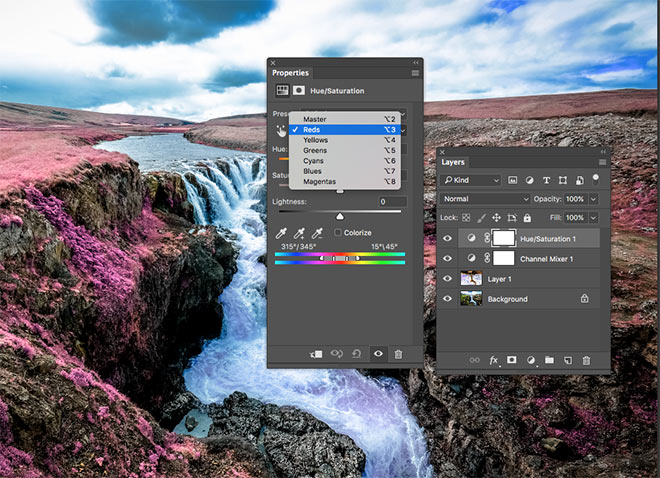Choose Reds in the color range menu
This screenshot has width=660, height=478.
coord(345,130)
